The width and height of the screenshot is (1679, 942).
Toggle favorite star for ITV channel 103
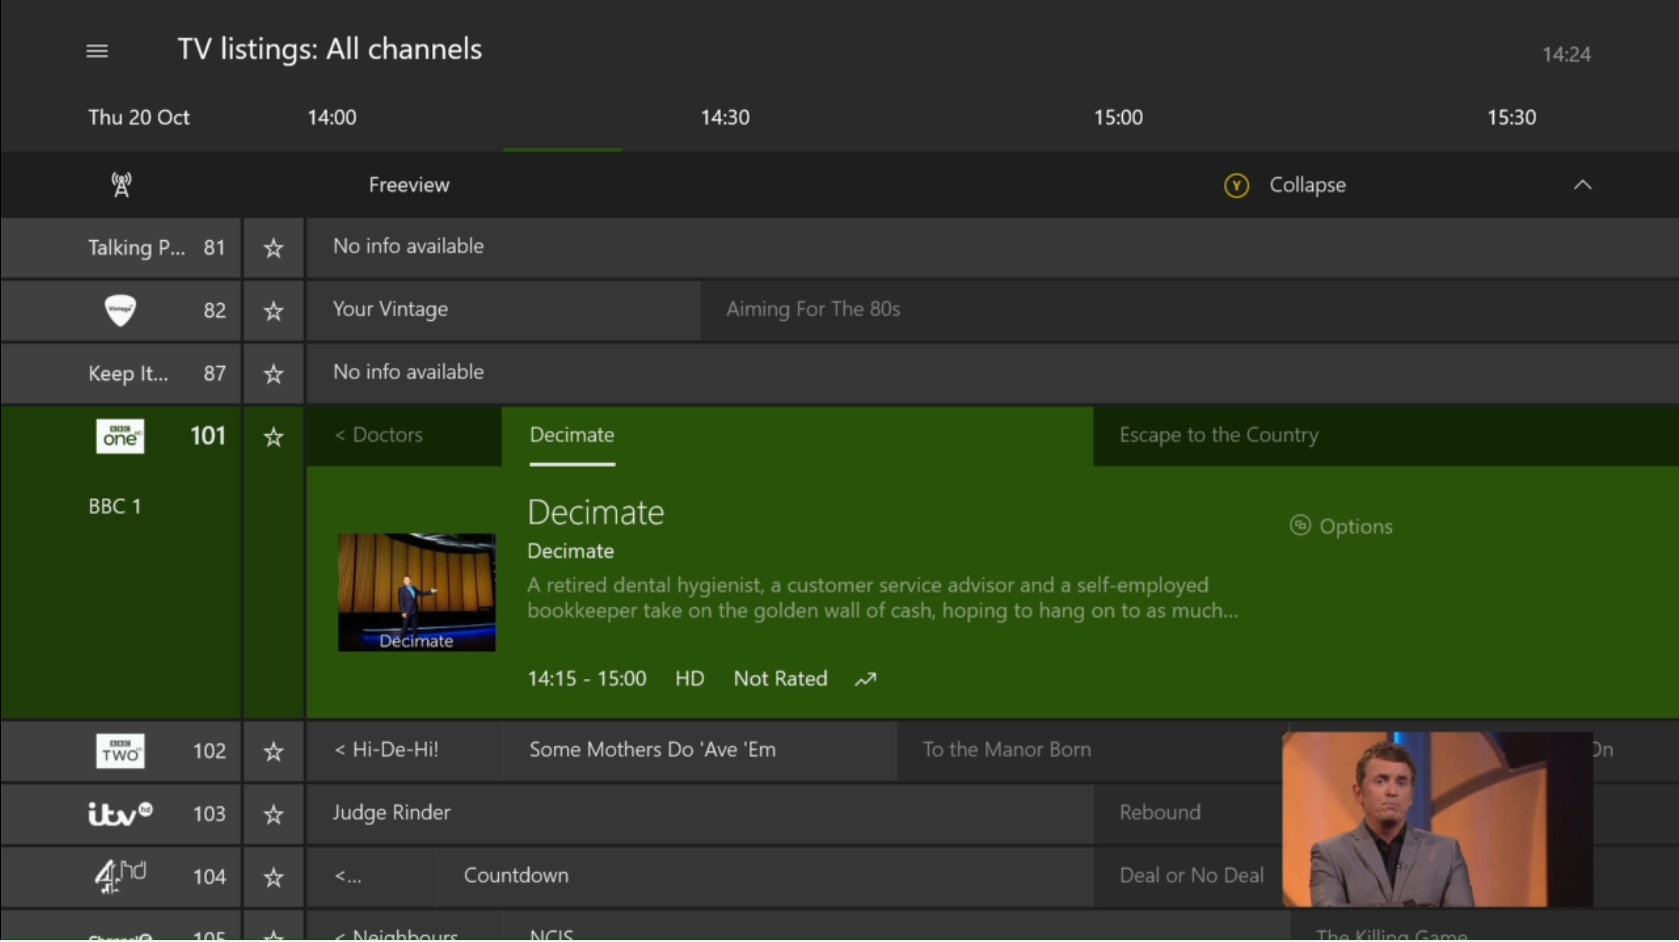point(273,815)
